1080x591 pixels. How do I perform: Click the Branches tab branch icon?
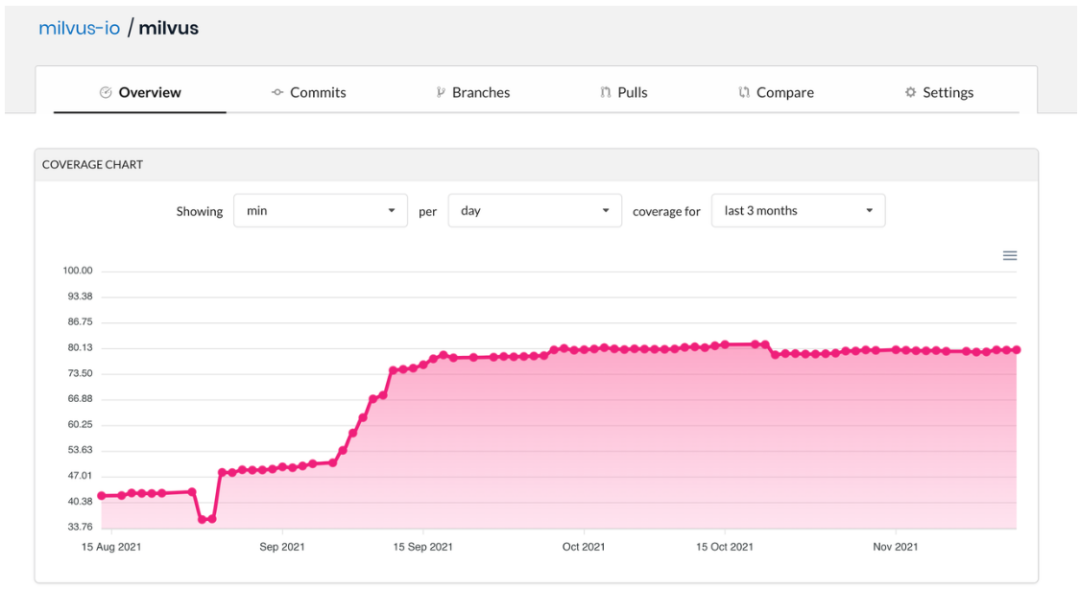440,93
